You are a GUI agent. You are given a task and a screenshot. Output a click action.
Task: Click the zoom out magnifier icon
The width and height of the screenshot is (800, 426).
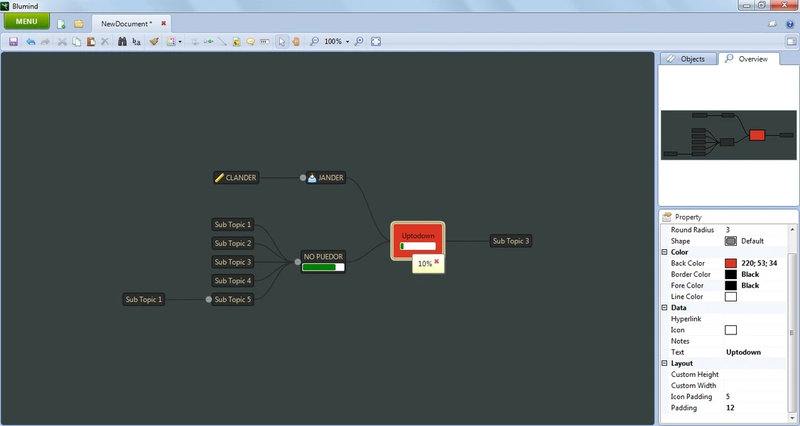point(314,42)
